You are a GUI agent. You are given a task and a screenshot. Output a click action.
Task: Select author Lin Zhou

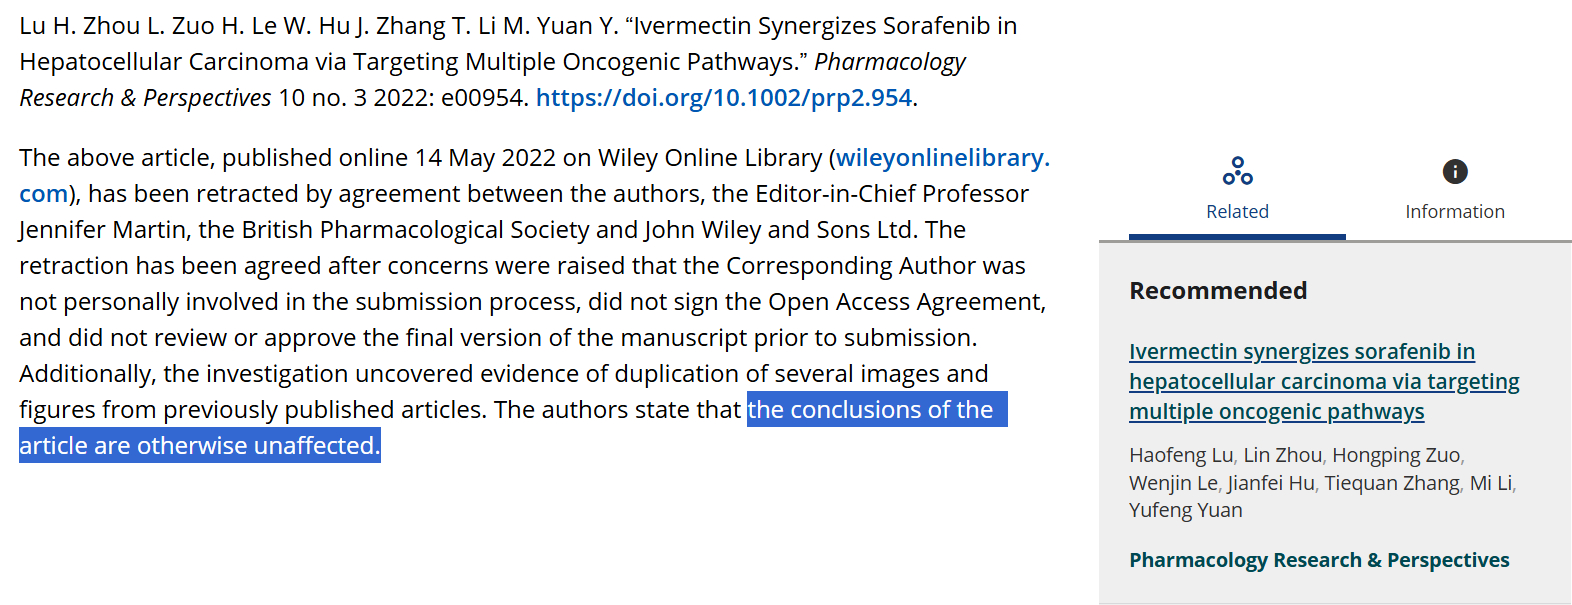1283,455
